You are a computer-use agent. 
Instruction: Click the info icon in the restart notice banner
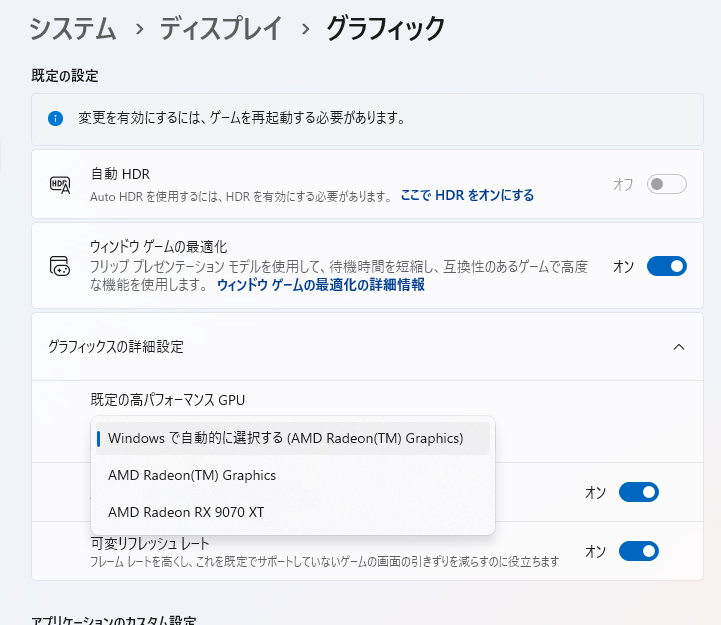[56, 118]
